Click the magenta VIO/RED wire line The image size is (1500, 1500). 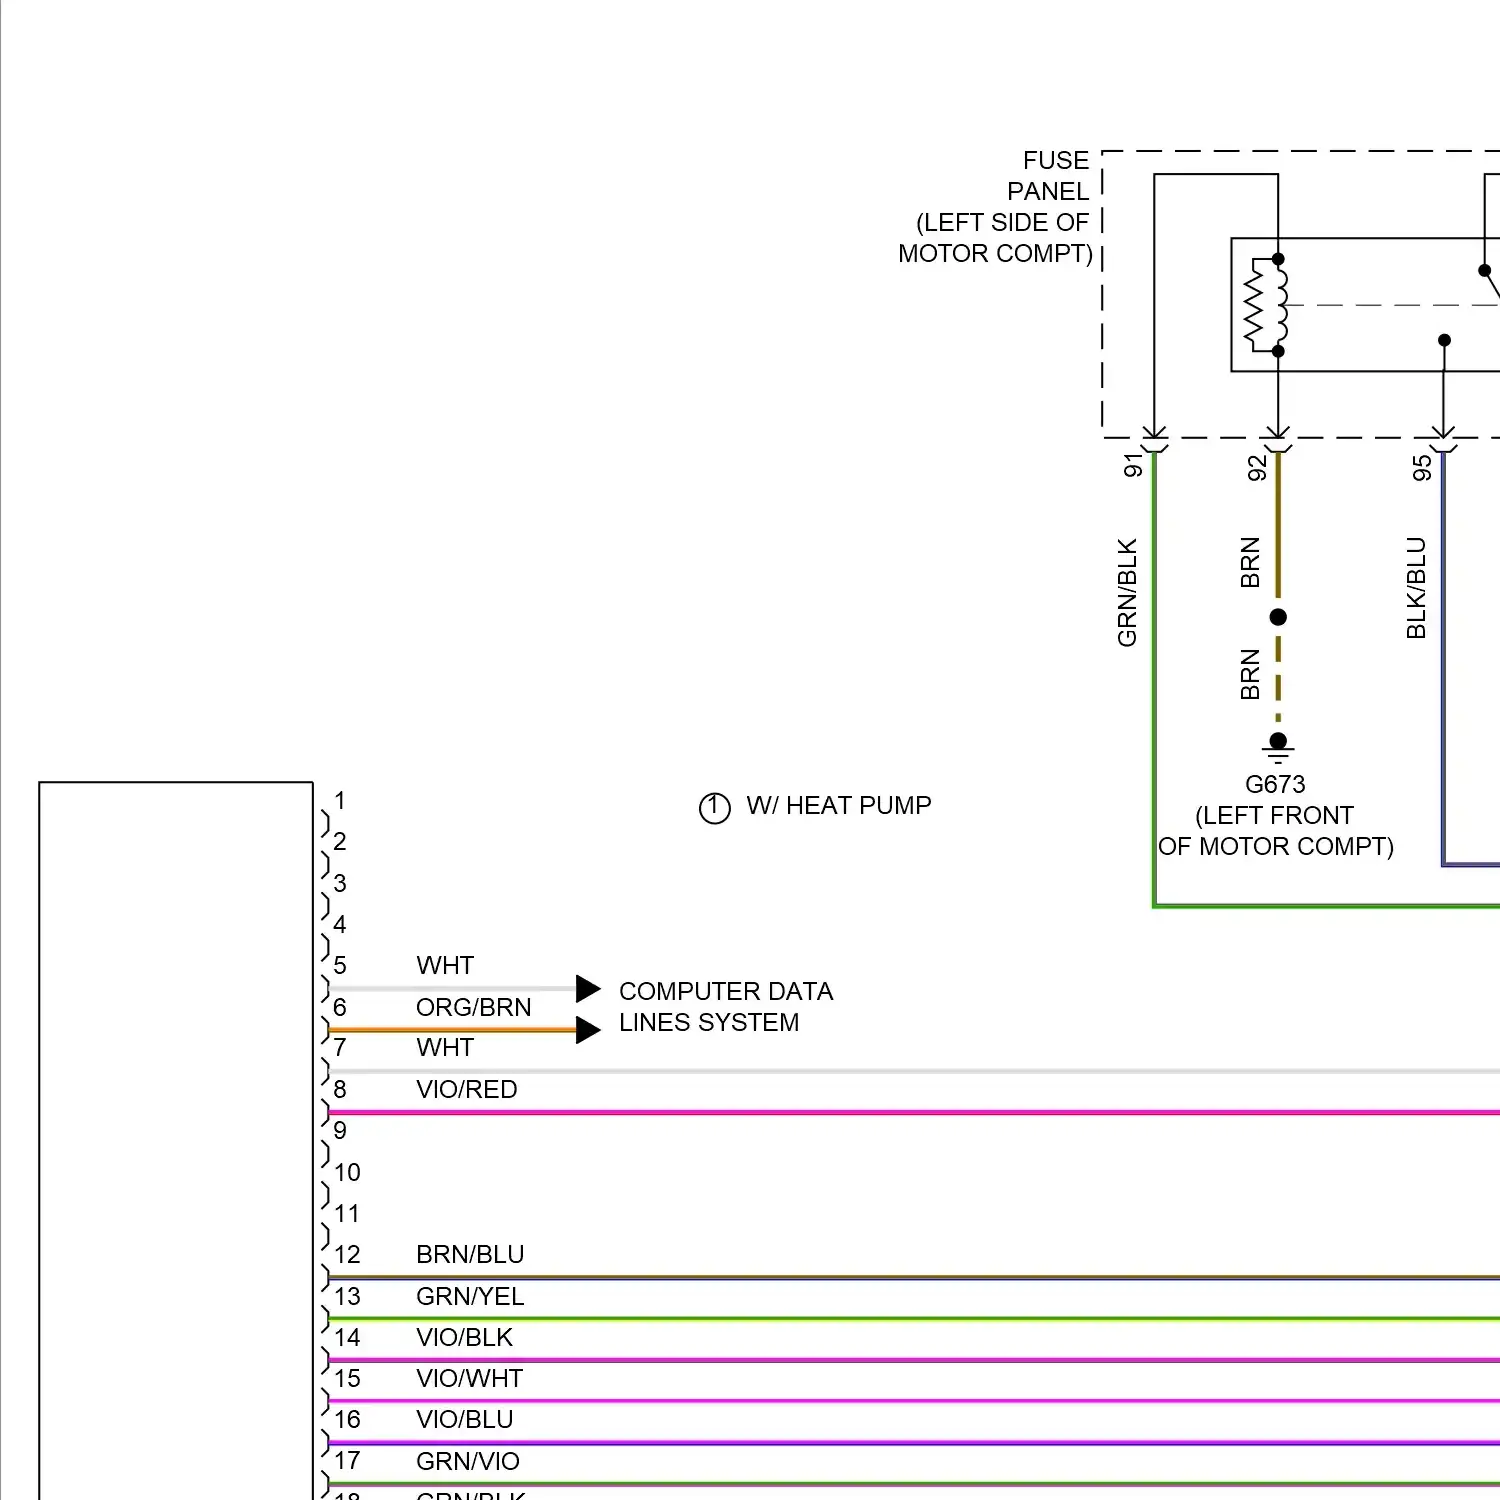914,1112
